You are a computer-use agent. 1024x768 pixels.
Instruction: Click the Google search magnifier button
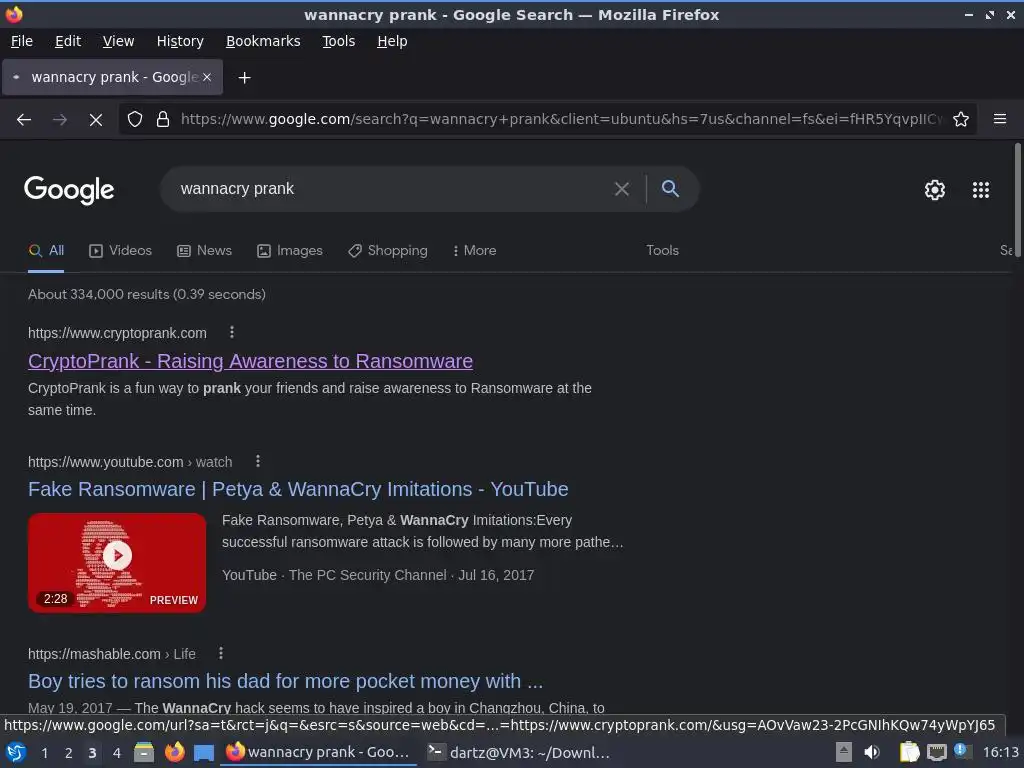click(x=670, y=189)
